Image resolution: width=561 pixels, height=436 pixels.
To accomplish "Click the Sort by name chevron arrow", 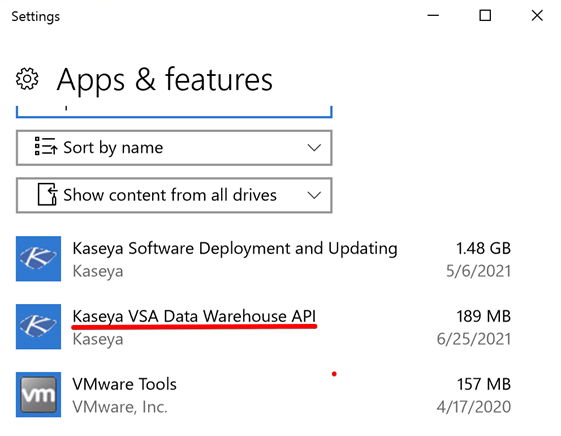I will point(314,148).
